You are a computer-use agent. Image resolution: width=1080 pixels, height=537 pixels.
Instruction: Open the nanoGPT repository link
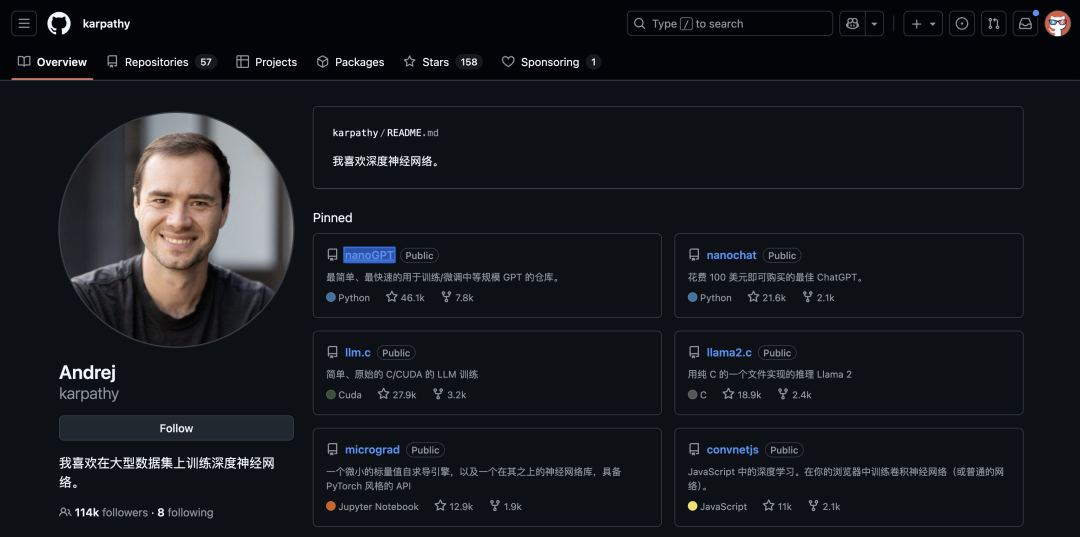pos(370,255)
